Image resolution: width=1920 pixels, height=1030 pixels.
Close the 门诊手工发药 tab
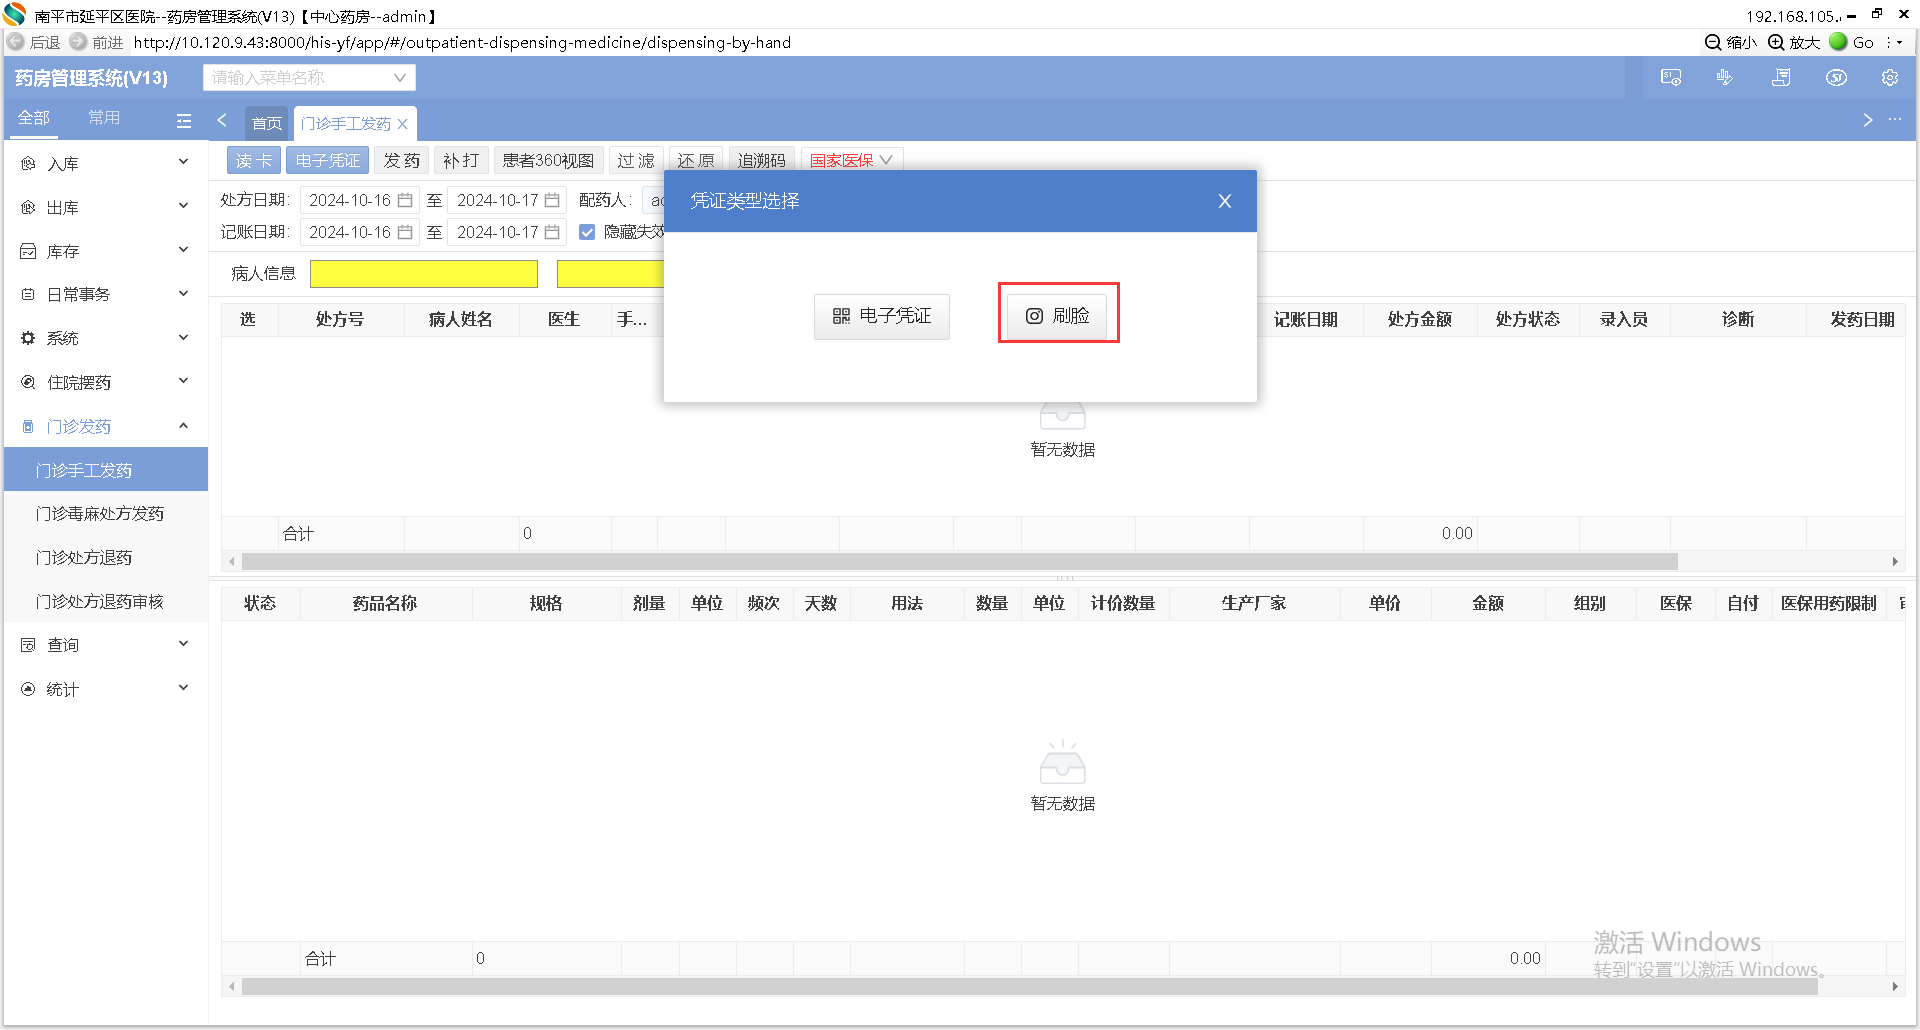(x=402, y=124)
